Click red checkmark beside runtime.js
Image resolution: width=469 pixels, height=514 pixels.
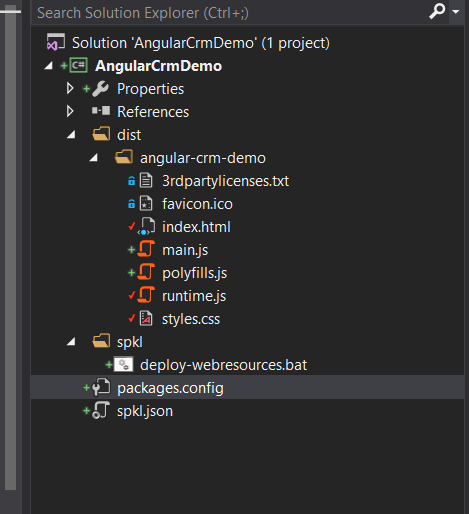click(x=132, y=295)
